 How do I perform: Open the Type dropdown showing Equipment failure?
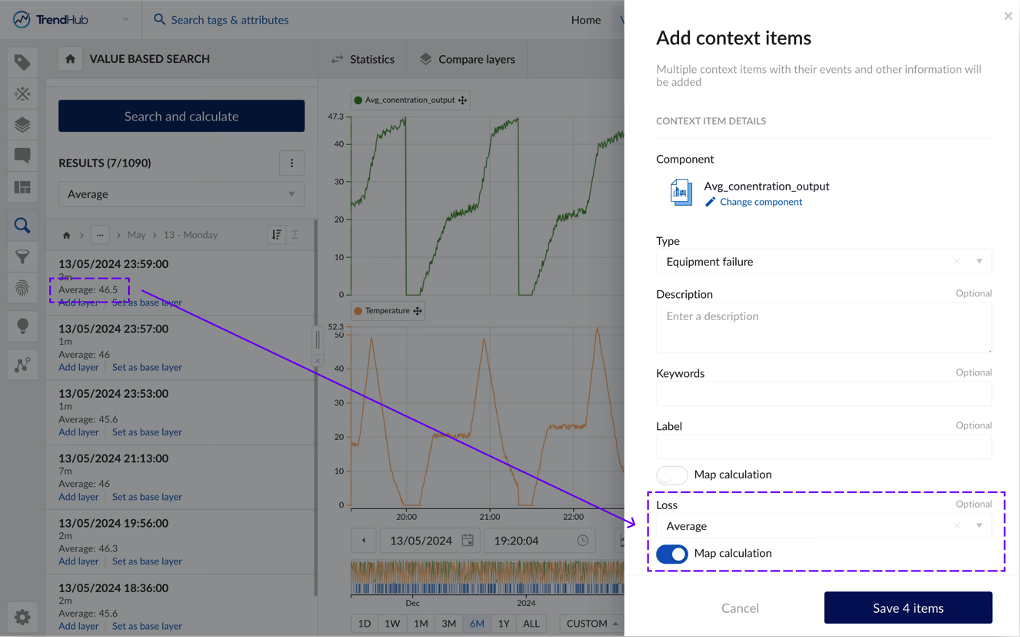click(x=823, y=262)
